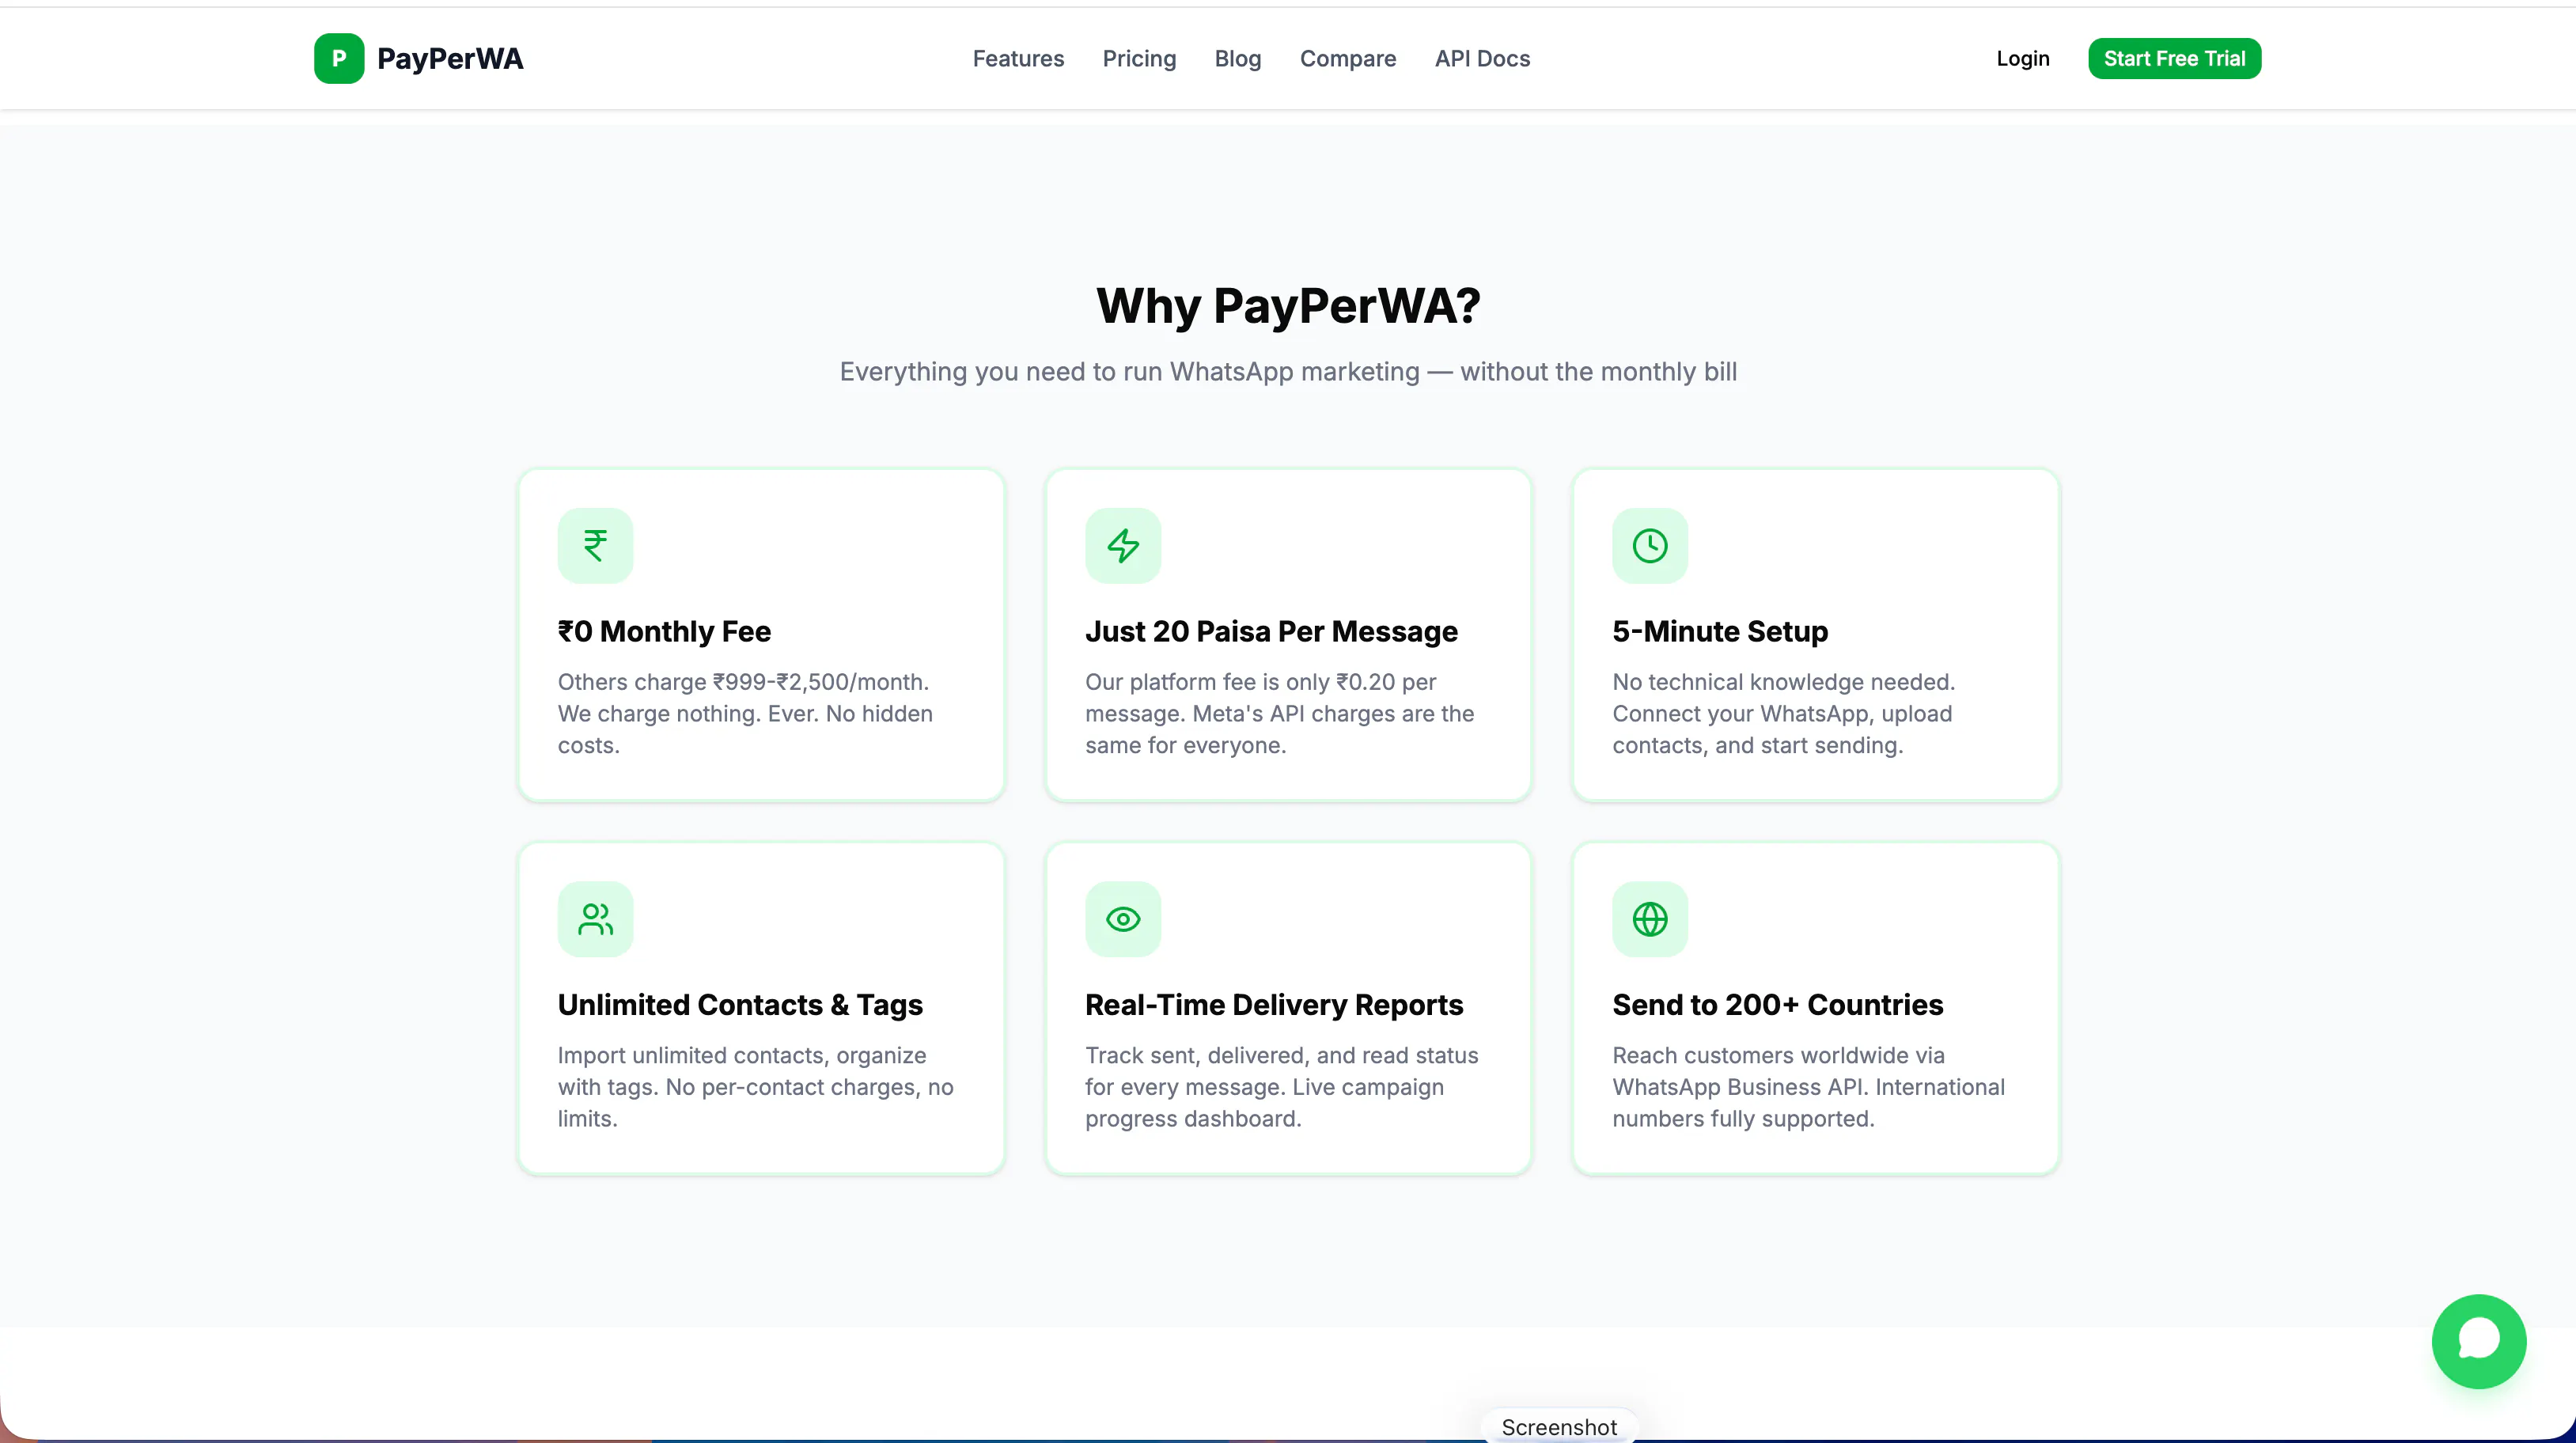Click the people icon for Unlimited Contacts
Image resolution: width=2576 pixels, height=1443 pixels.
pos(595,919)
